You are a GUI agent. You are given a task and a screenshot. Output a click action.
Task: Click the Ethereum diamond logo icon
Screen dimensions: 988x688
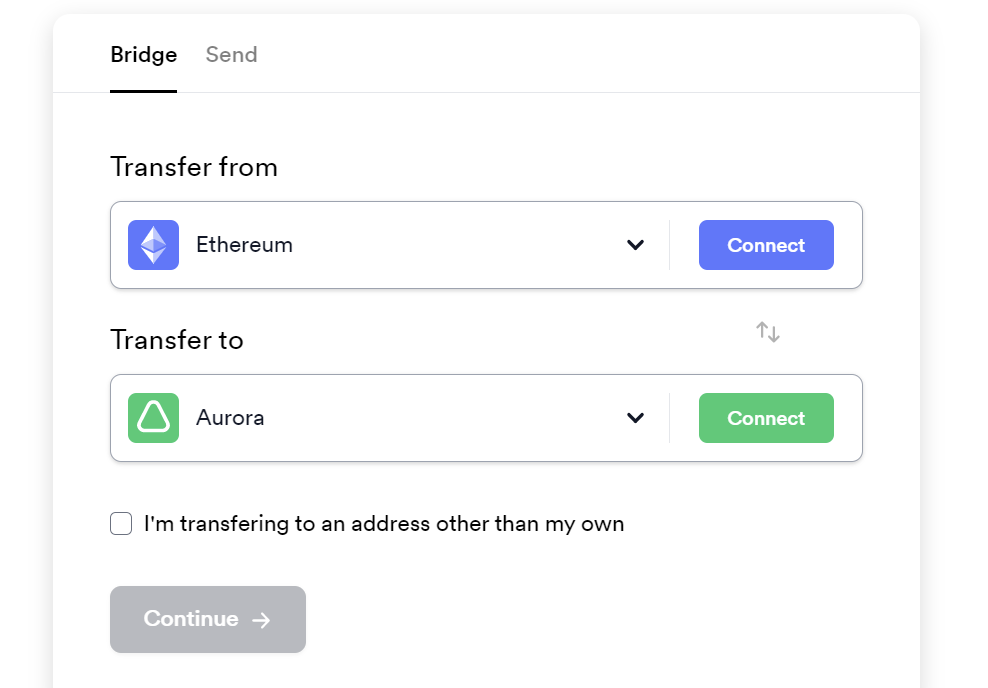(x=153, y=245)
